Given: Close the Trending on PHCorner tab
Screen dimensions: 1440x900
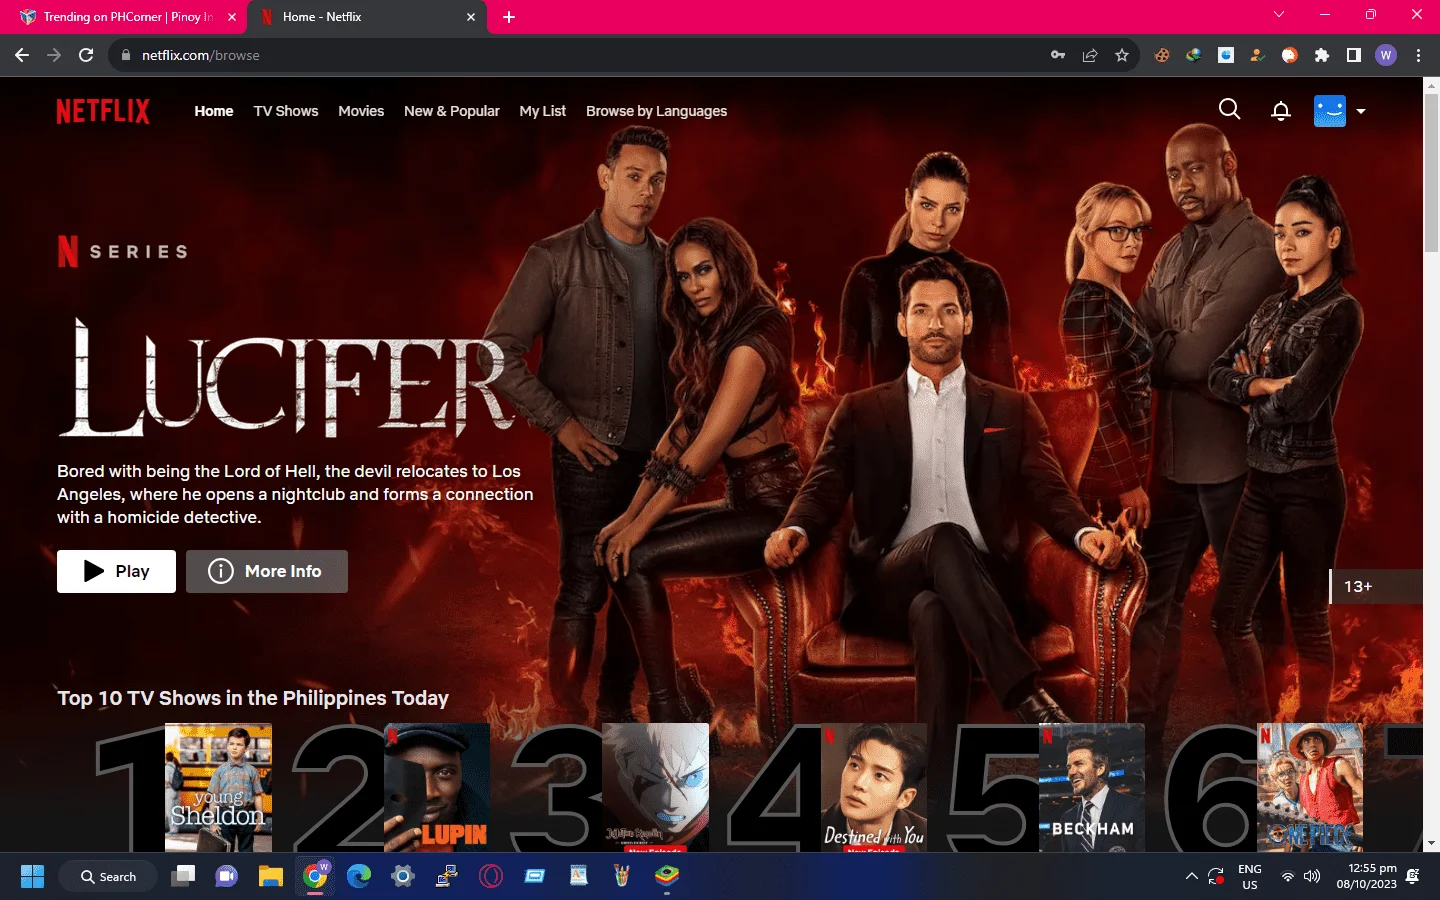Looking at the screenshot, I should click(232, 17).
